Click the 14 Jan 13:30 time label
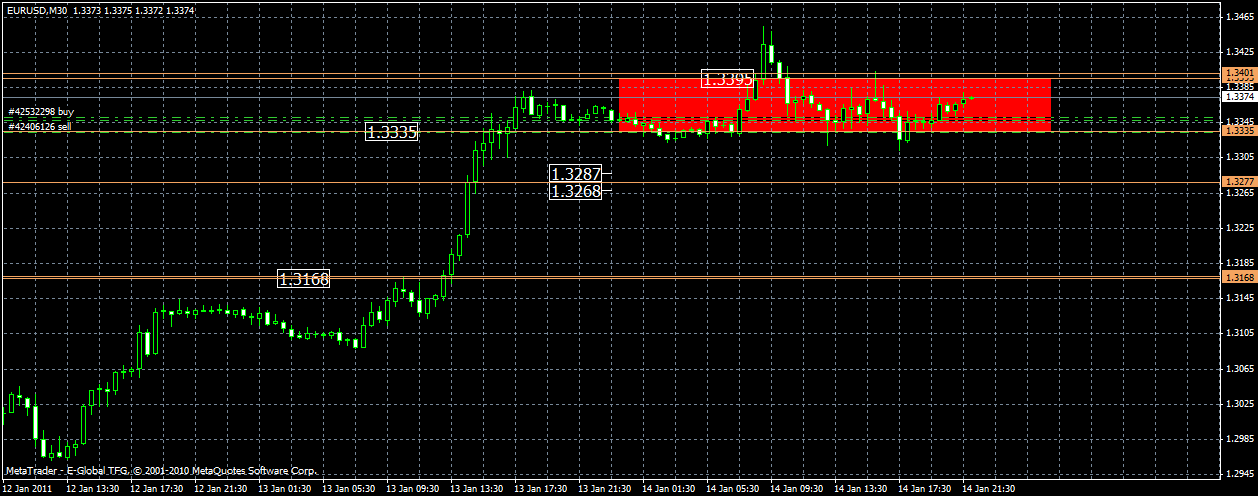 click(x=861, y=489)
